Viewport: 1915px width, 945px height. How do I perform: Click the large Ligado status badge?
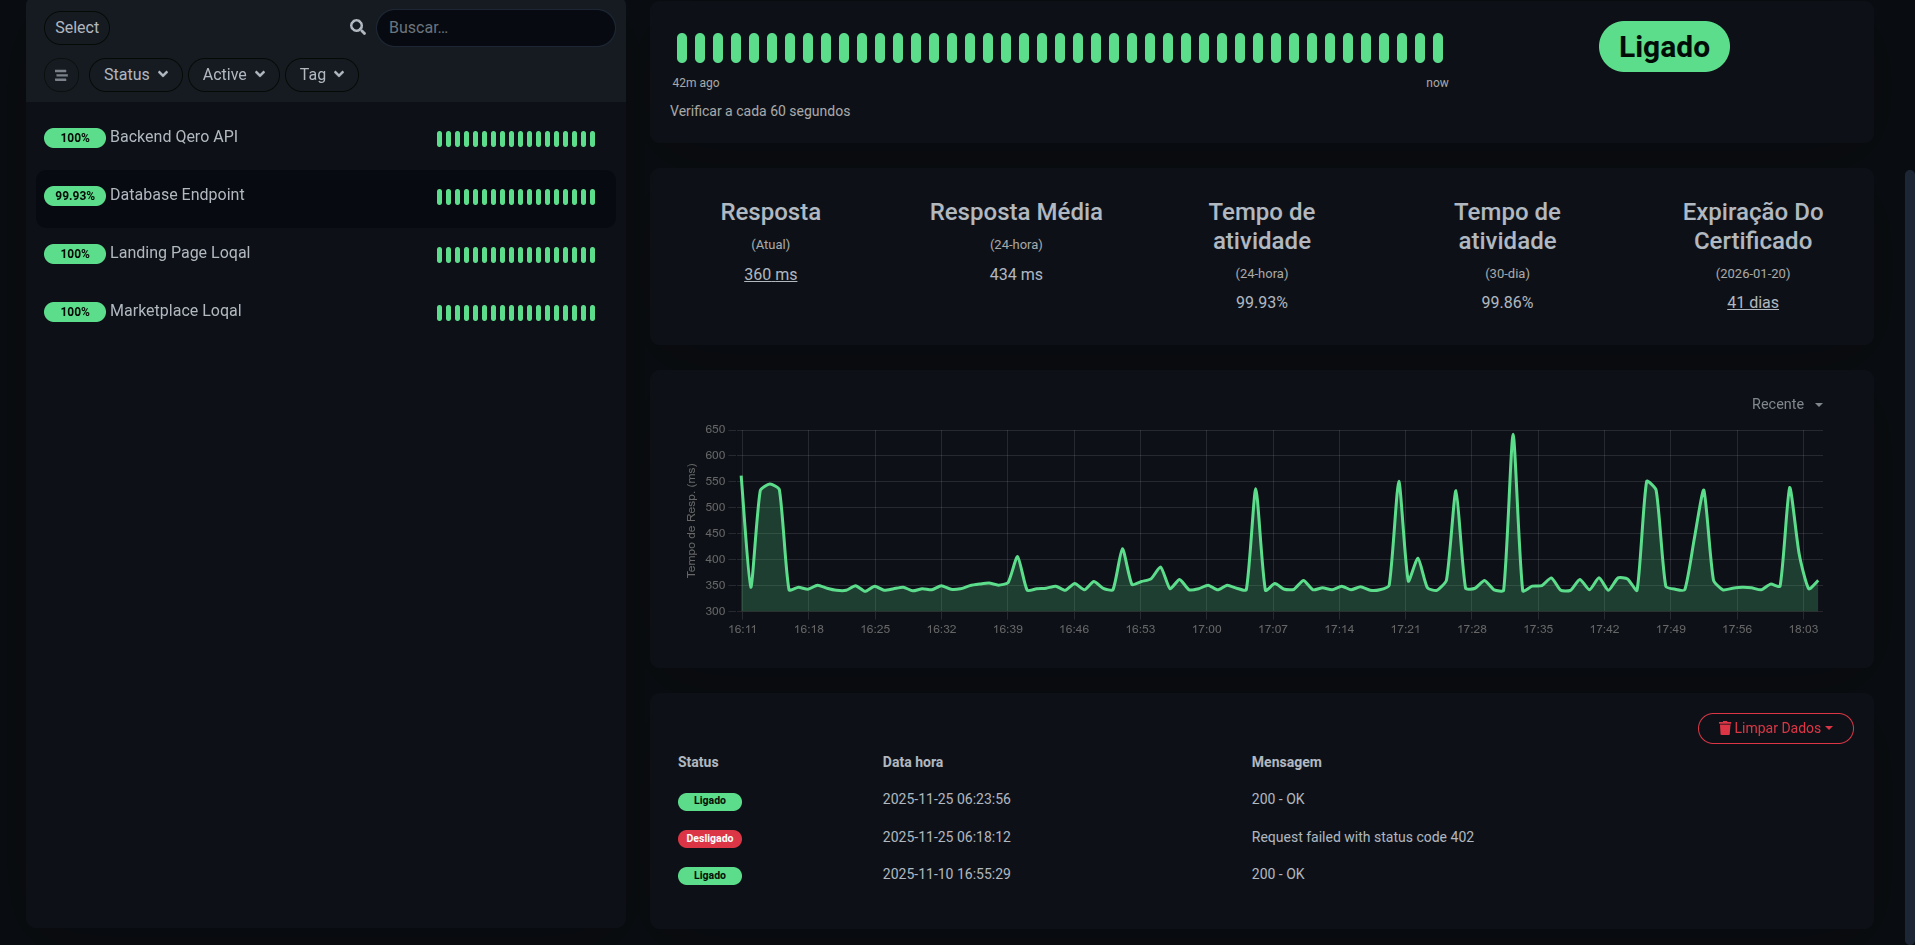point(1663,47)
